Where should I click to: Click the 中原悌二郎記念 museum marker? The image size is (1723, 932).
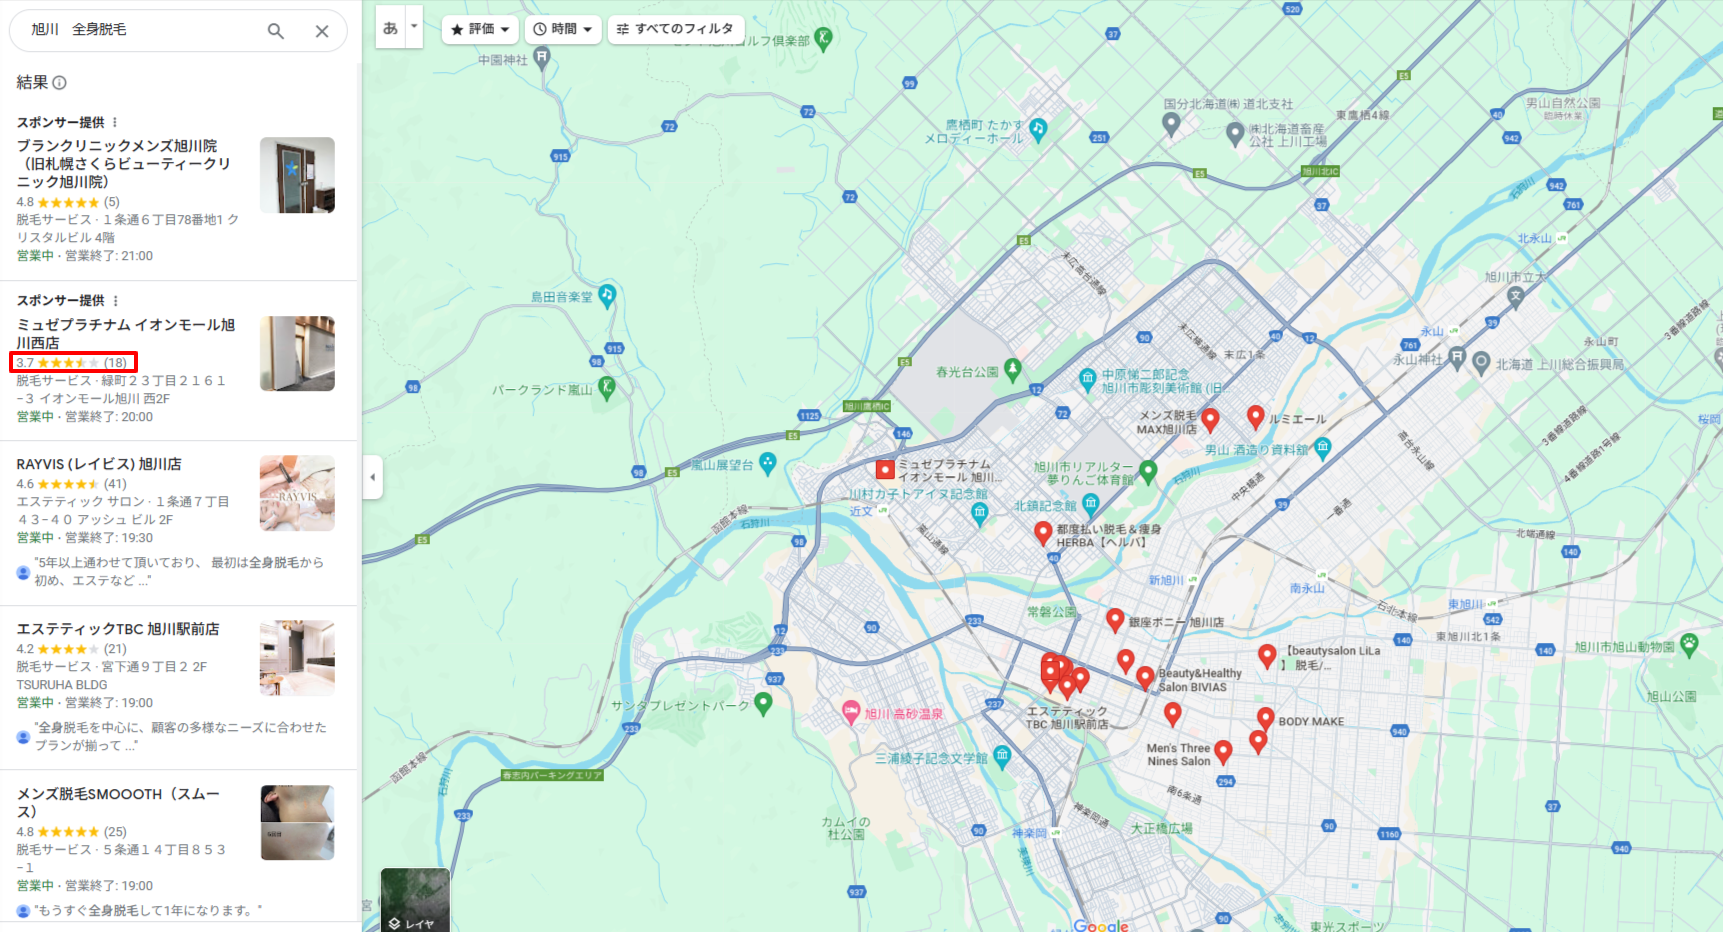pyautogui.click(x=1088, y=379)
